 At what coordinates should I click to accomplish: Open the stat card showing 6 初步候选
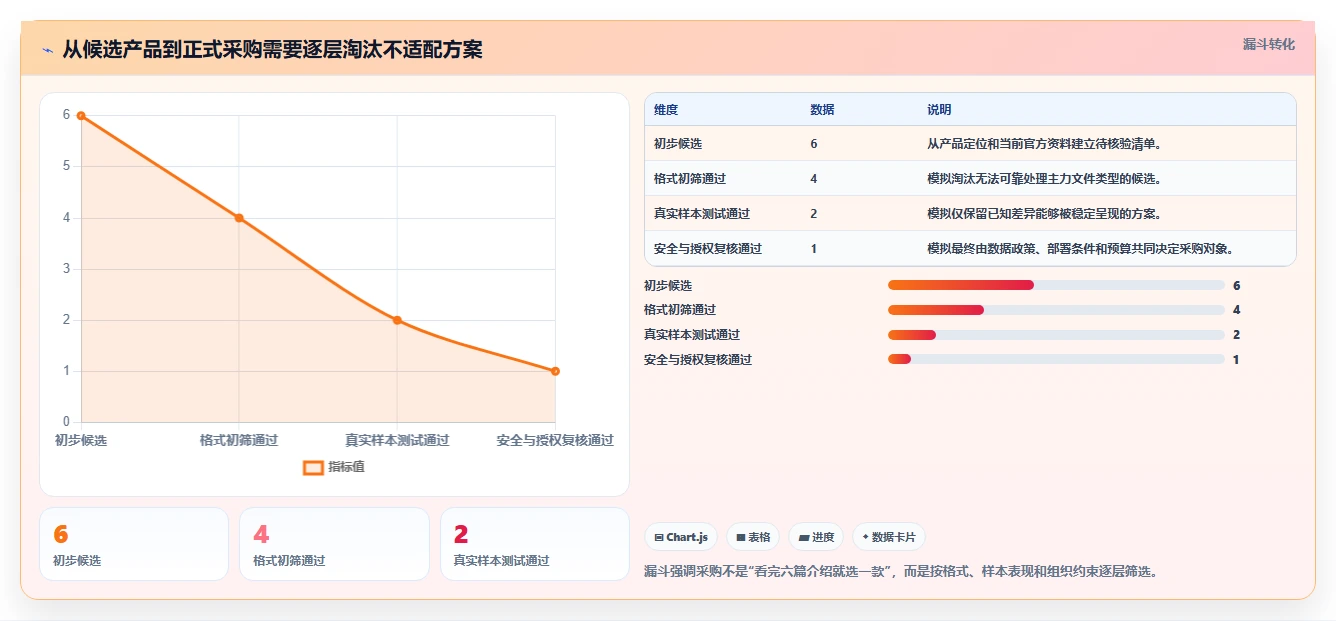[x=134, y=544]
